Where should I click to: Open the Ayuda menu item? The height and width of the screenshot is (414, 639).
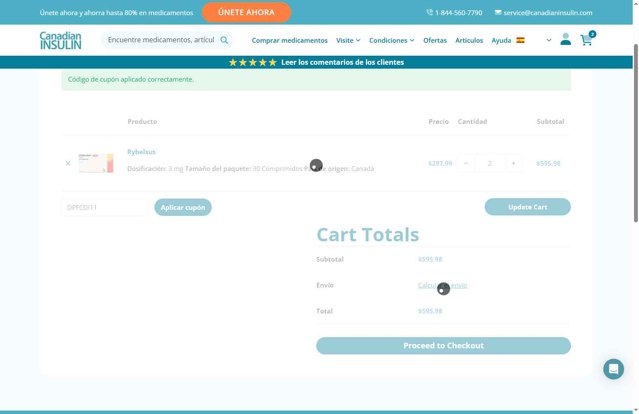pos(501,40)
